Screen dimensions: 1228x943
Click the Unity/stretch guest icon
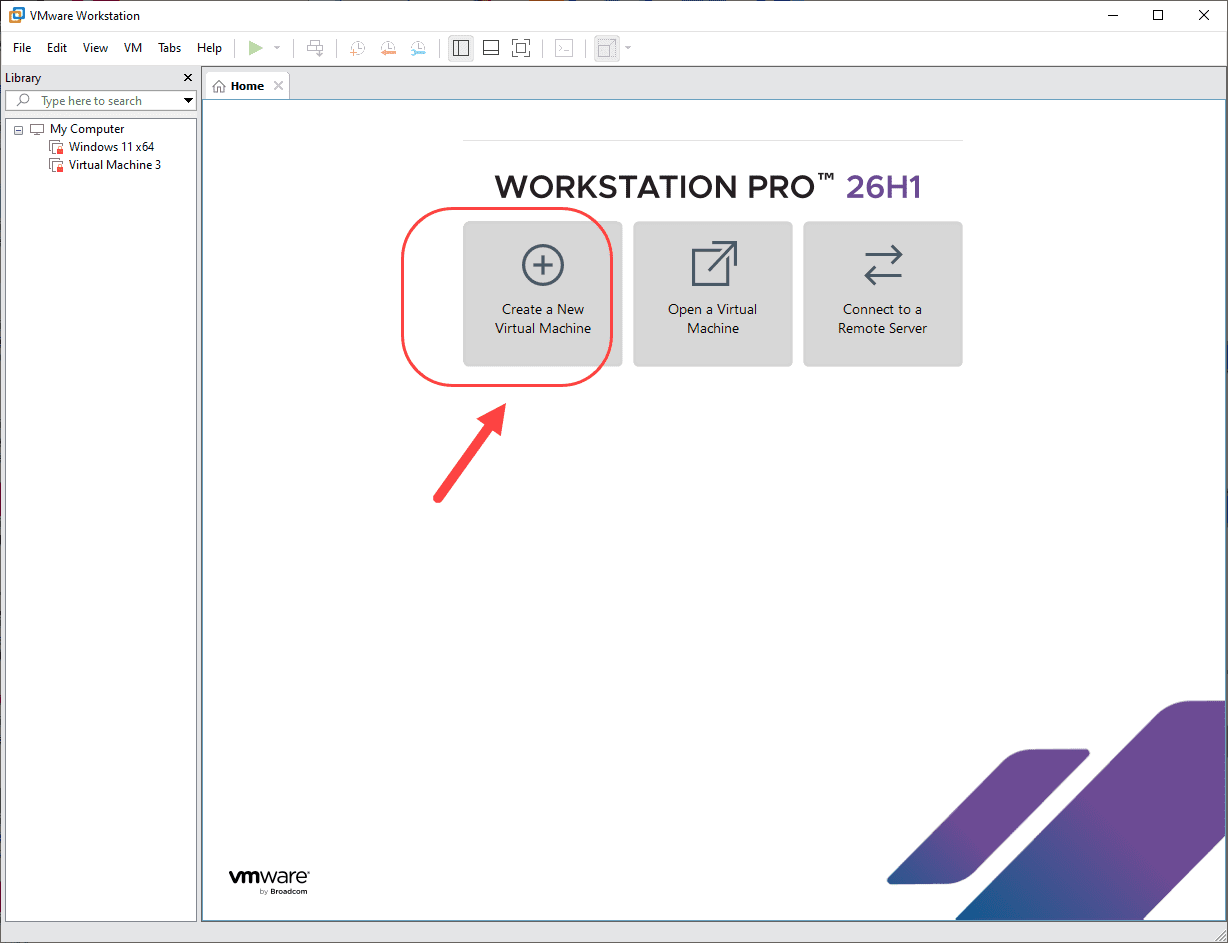pyautogui.click(x=606, y=48)
